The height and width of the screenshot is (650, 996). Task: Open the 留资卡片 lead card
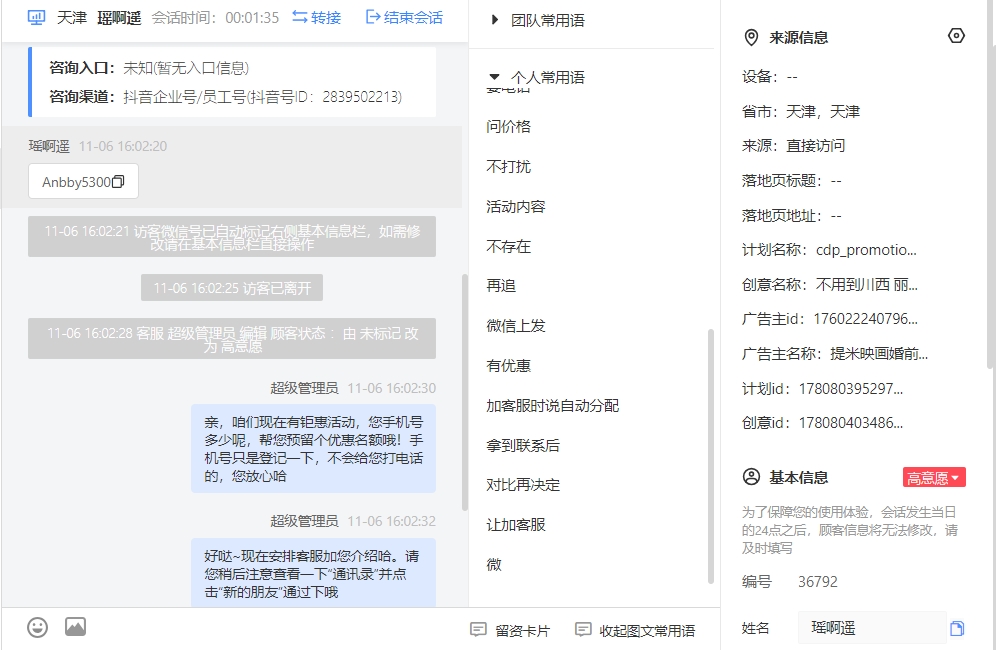[x=510, y=630]
